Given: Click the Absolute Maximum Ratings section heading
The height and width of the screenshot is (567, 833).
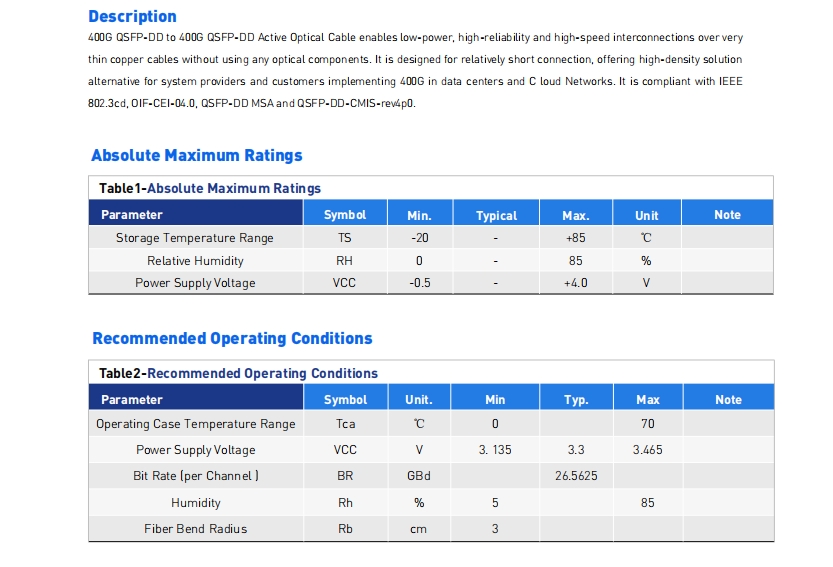Looking at the screenshot, I should (196, 155).
